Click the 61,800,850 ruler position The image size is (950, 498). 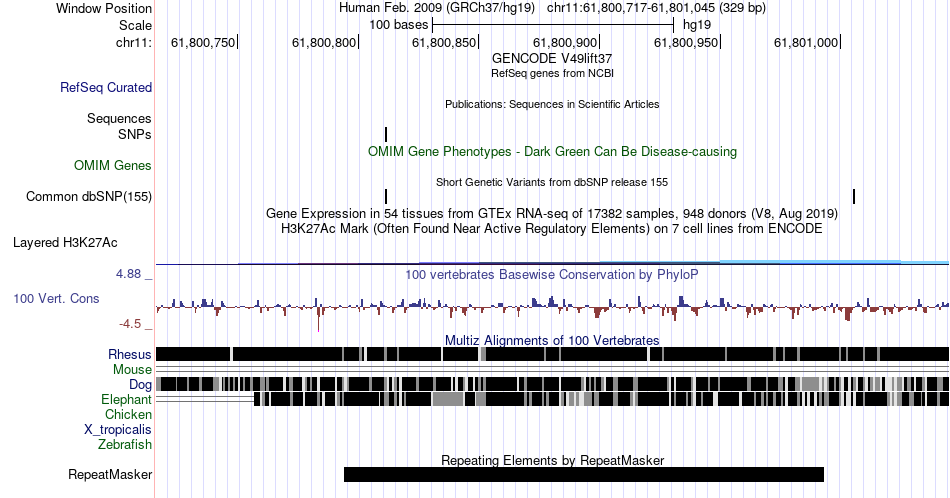tap(445, 42)
